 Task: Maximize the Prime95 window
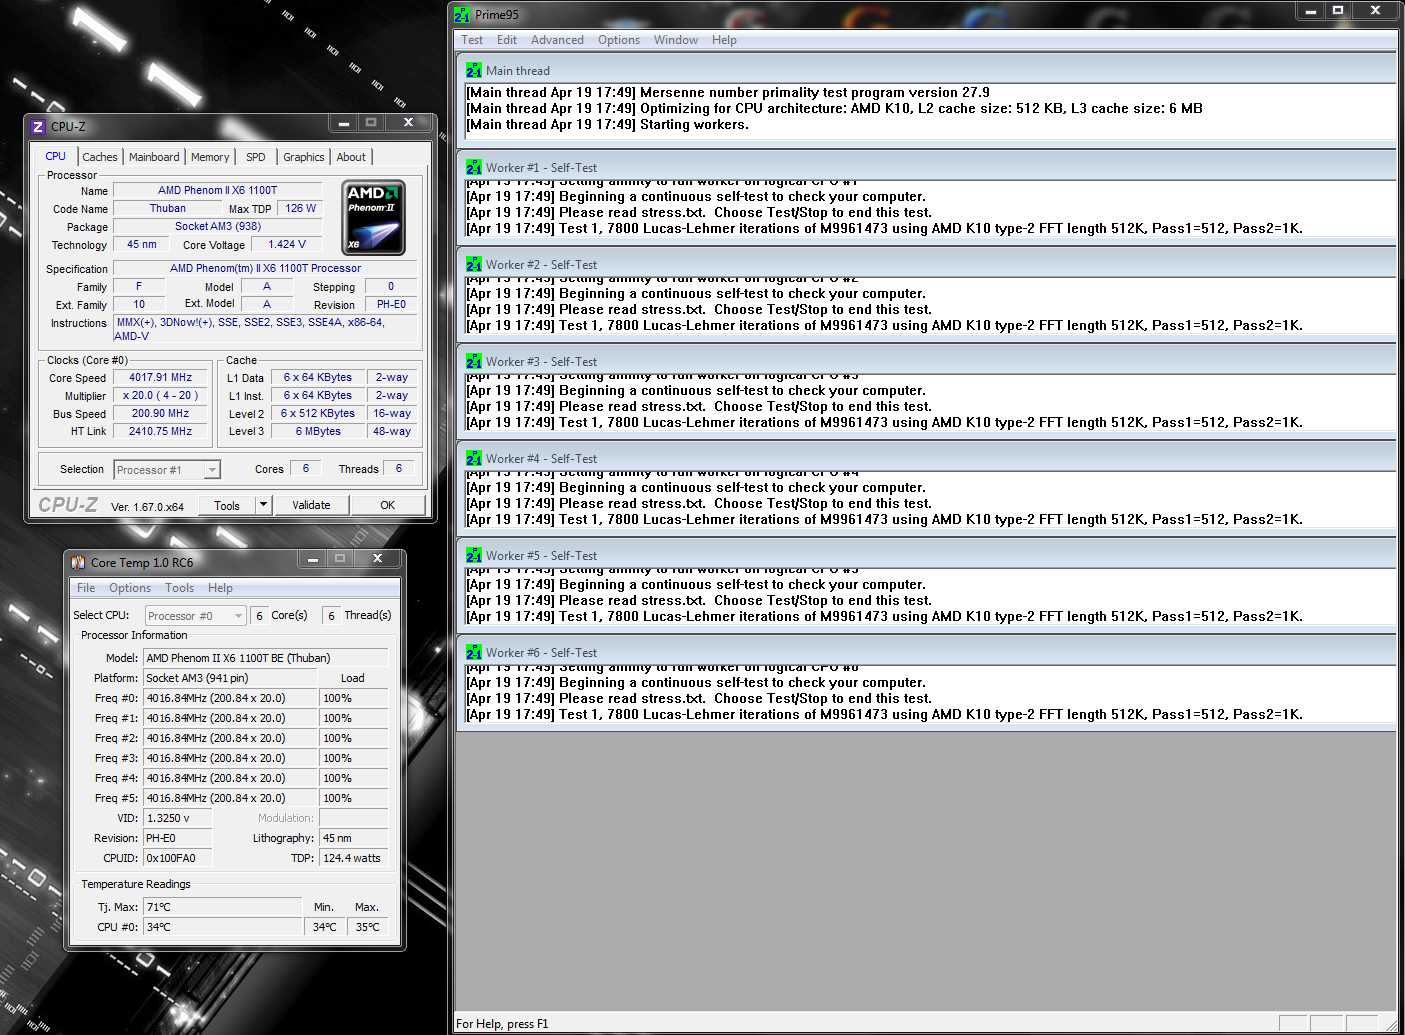(x=1338, y=10)
